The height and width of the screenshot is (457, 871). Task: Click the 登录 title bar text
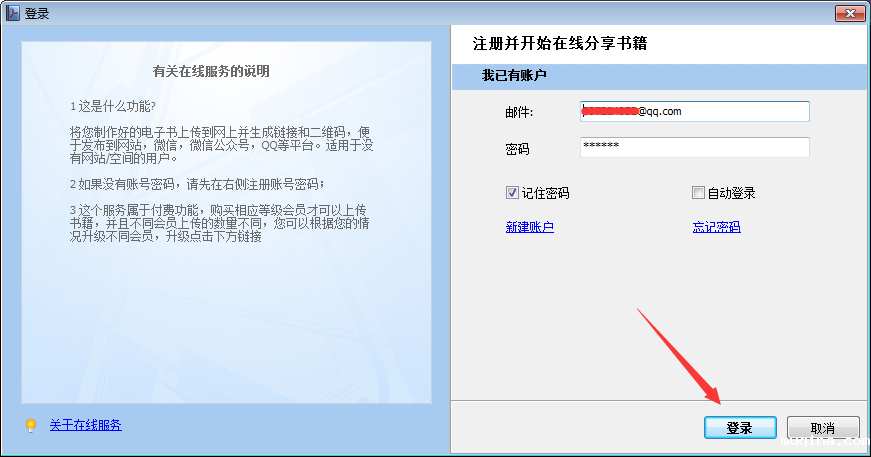[37, 13]
